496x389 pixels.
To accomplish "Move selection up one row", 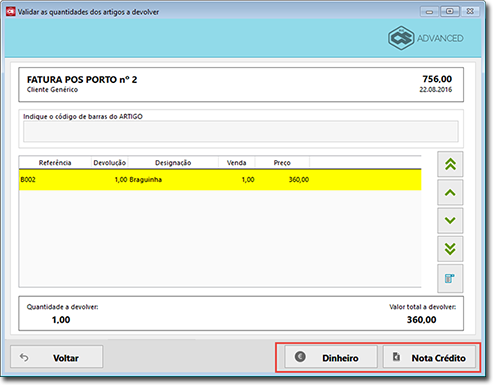I will [x=450, y=192].
